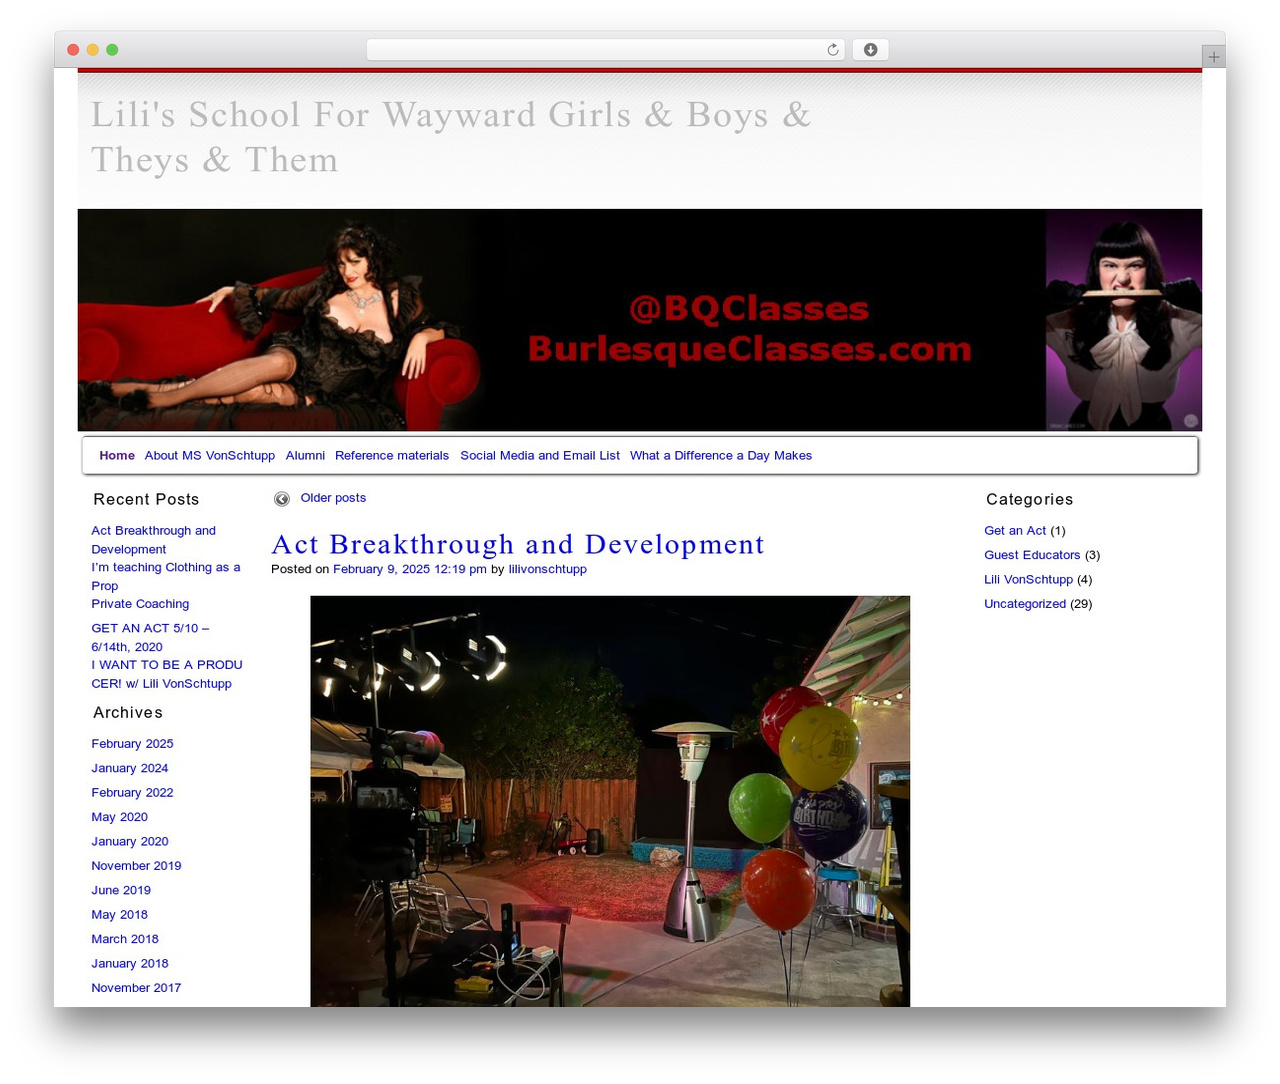Open January 2020 archive
1280x1084 pixels.
(129, 842)
